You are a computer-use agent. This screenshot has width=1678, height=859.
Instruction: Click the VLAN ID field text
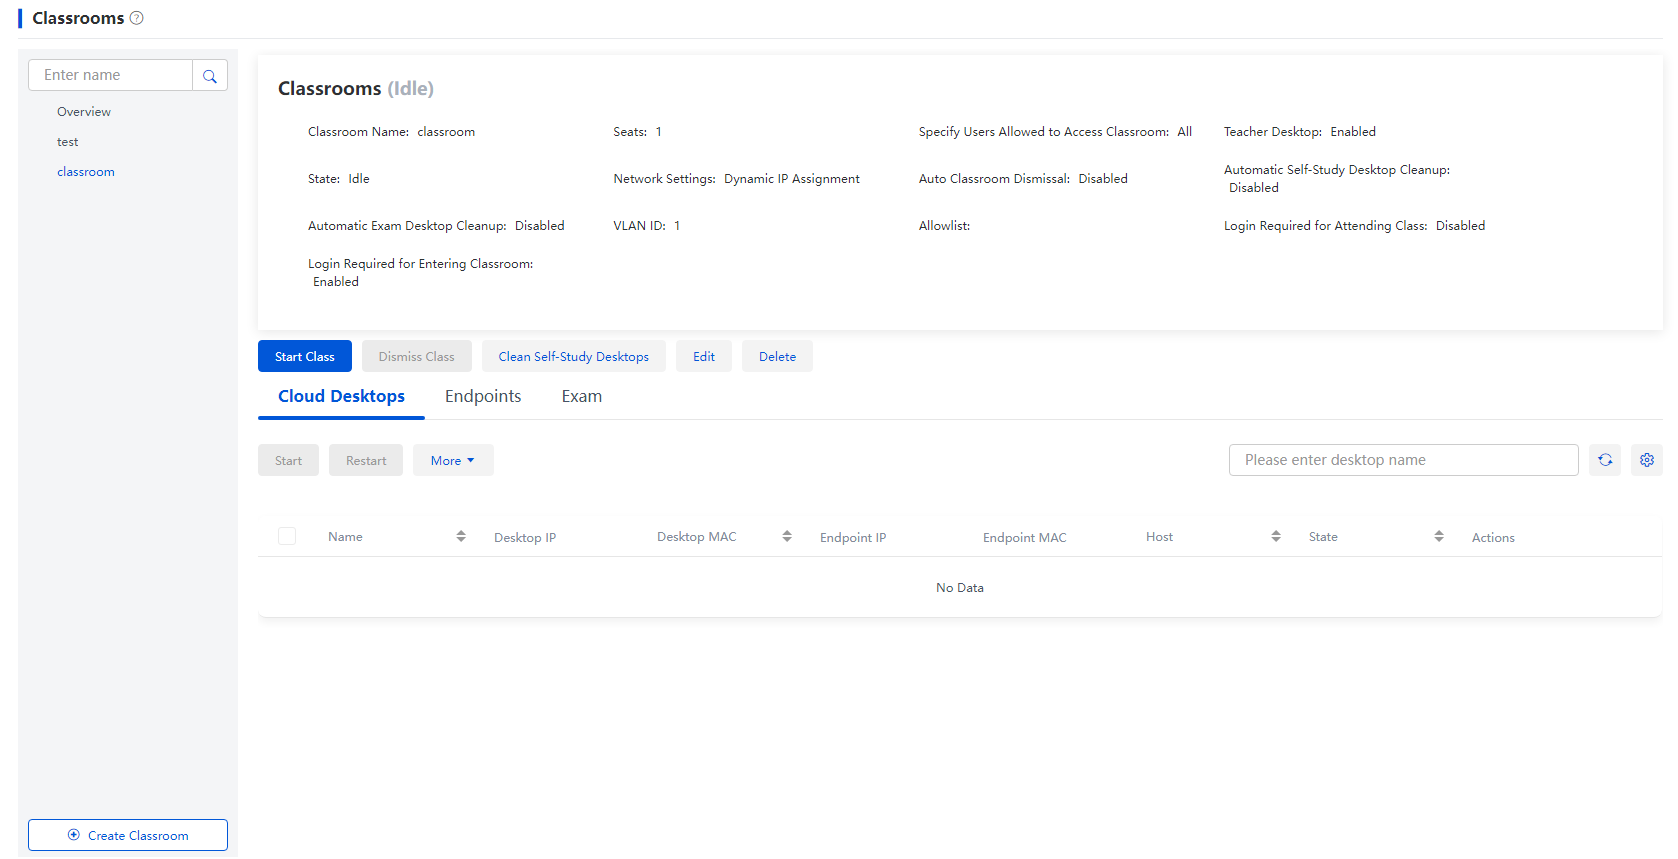coord(647,226)
